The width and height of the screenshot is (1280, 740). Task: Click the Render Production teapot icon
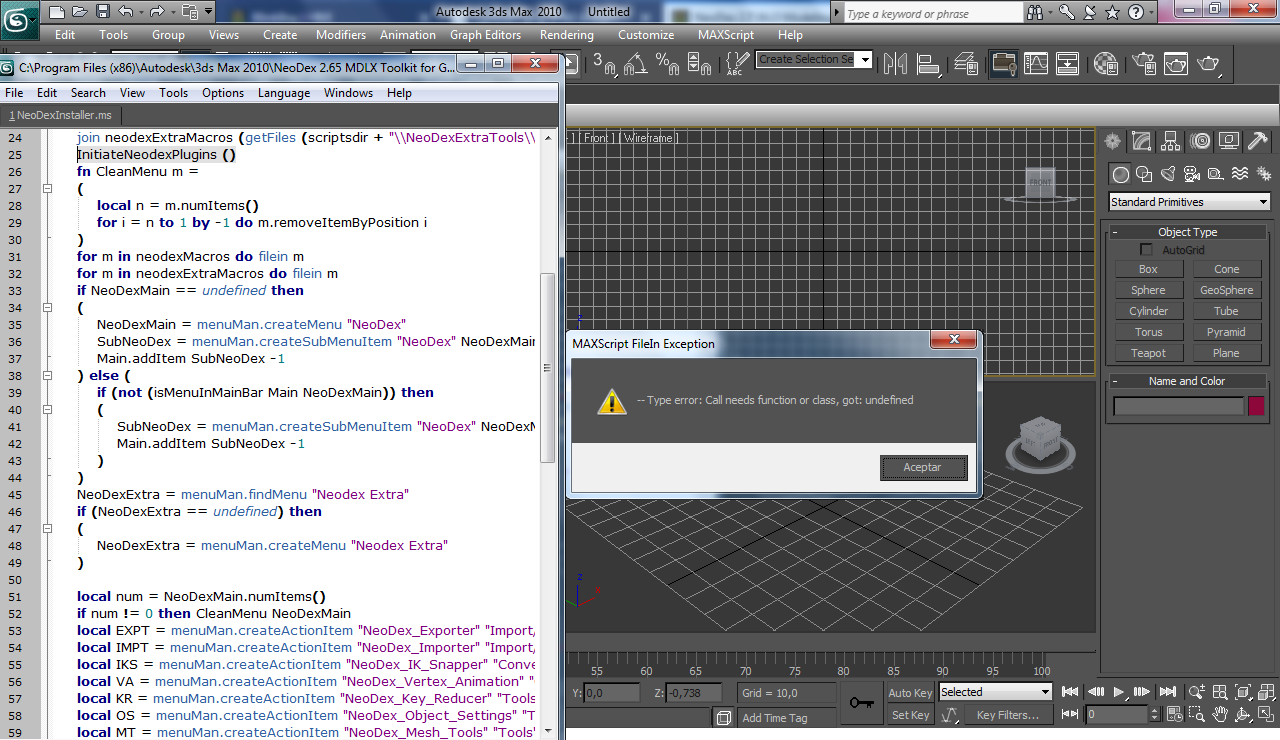pyautogui.click(x=1209, y=64)
